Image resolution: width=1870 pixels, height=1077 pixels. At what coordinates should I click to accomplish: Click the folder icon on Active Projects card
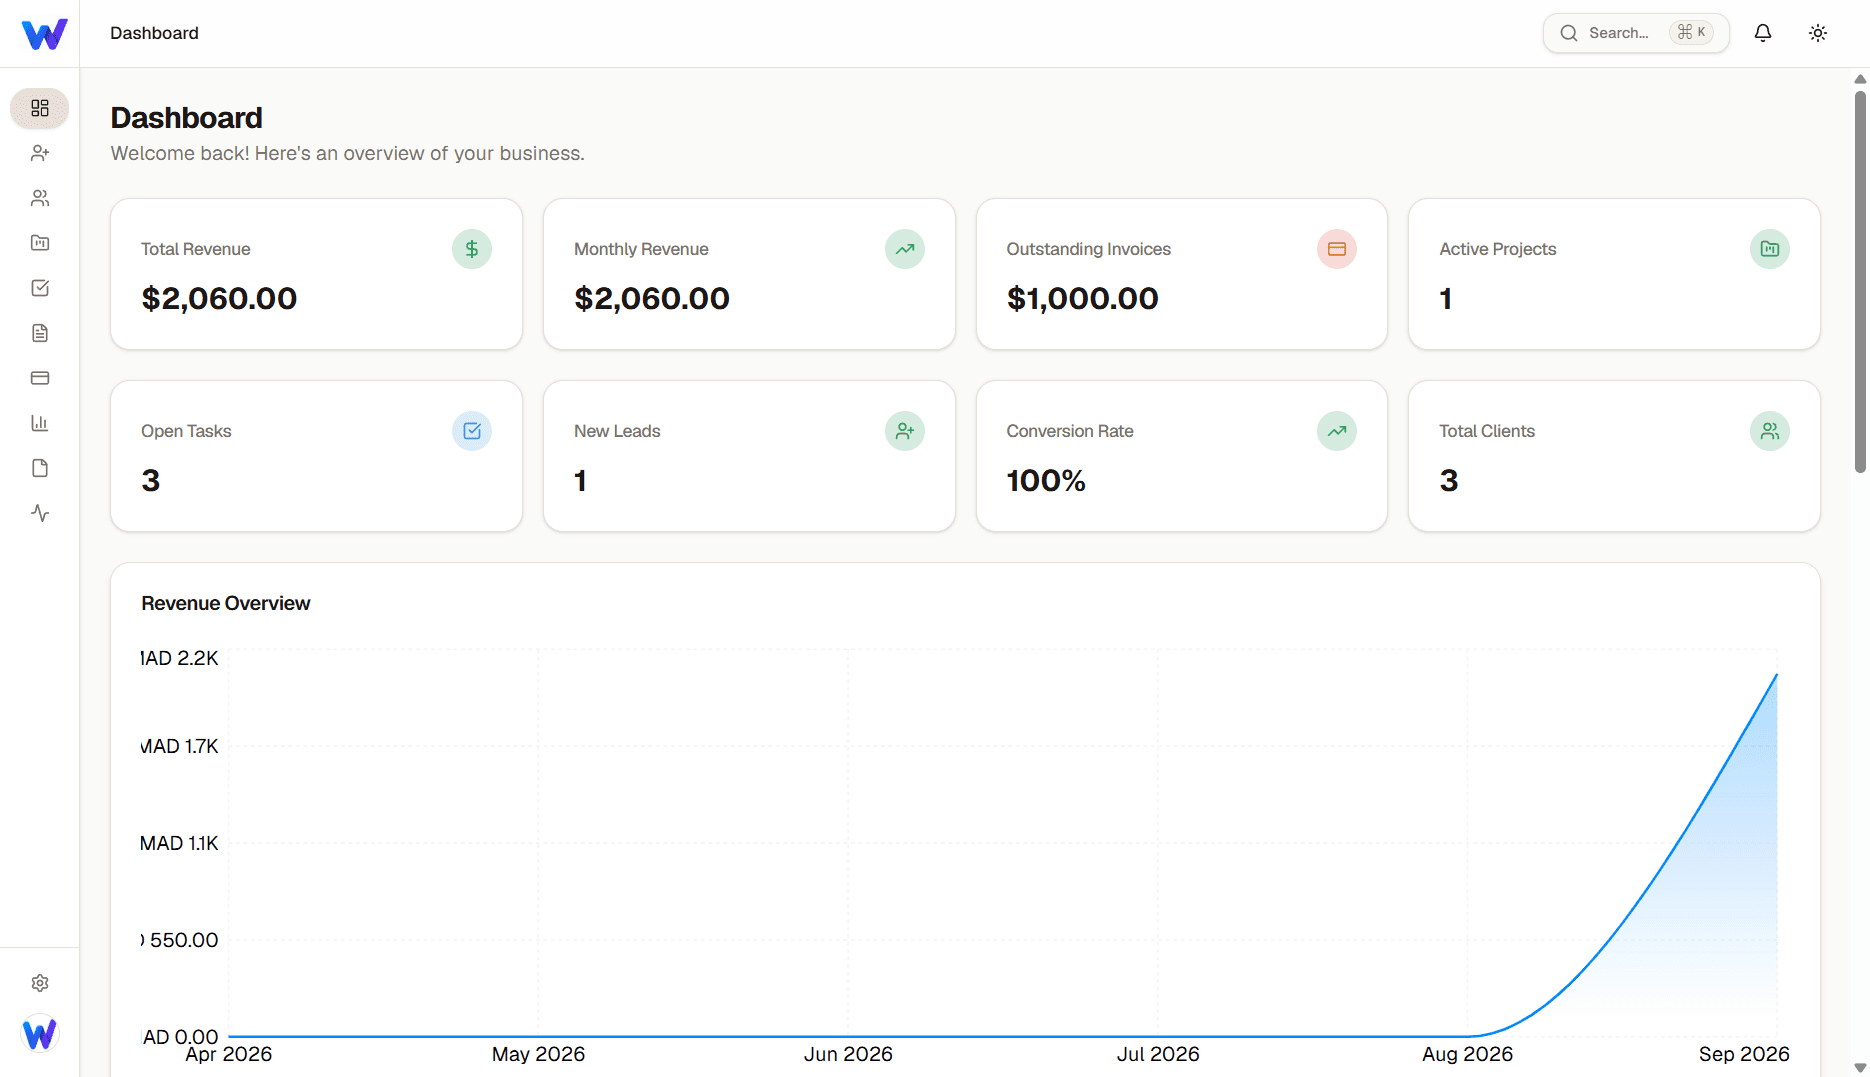point(1770,249)
